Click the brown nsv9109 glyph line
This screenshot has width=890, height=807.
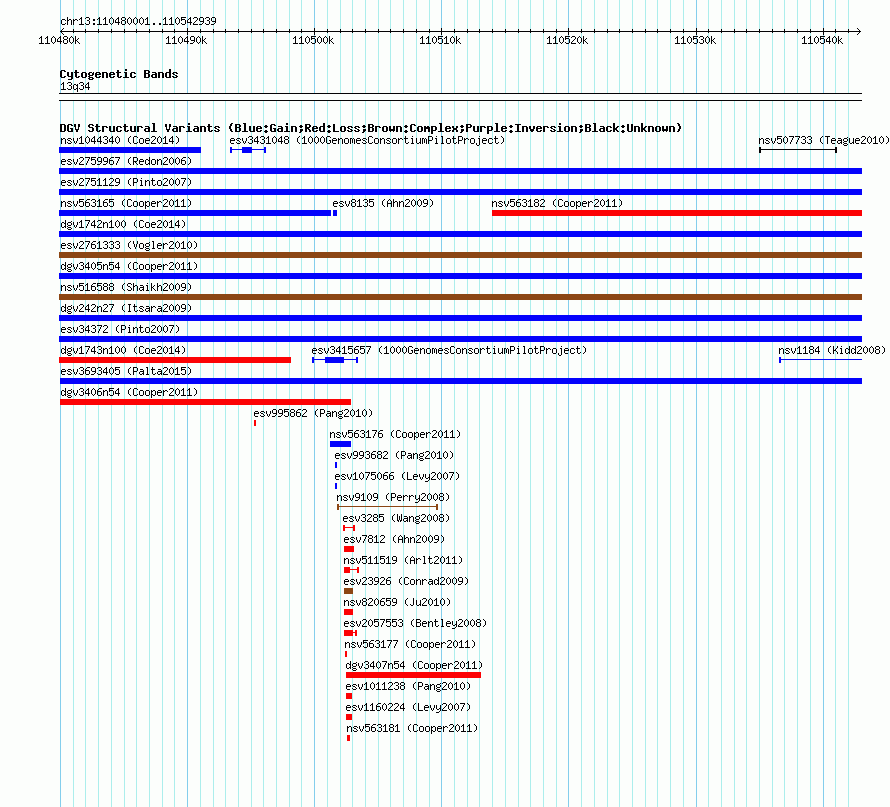(388, 507)
